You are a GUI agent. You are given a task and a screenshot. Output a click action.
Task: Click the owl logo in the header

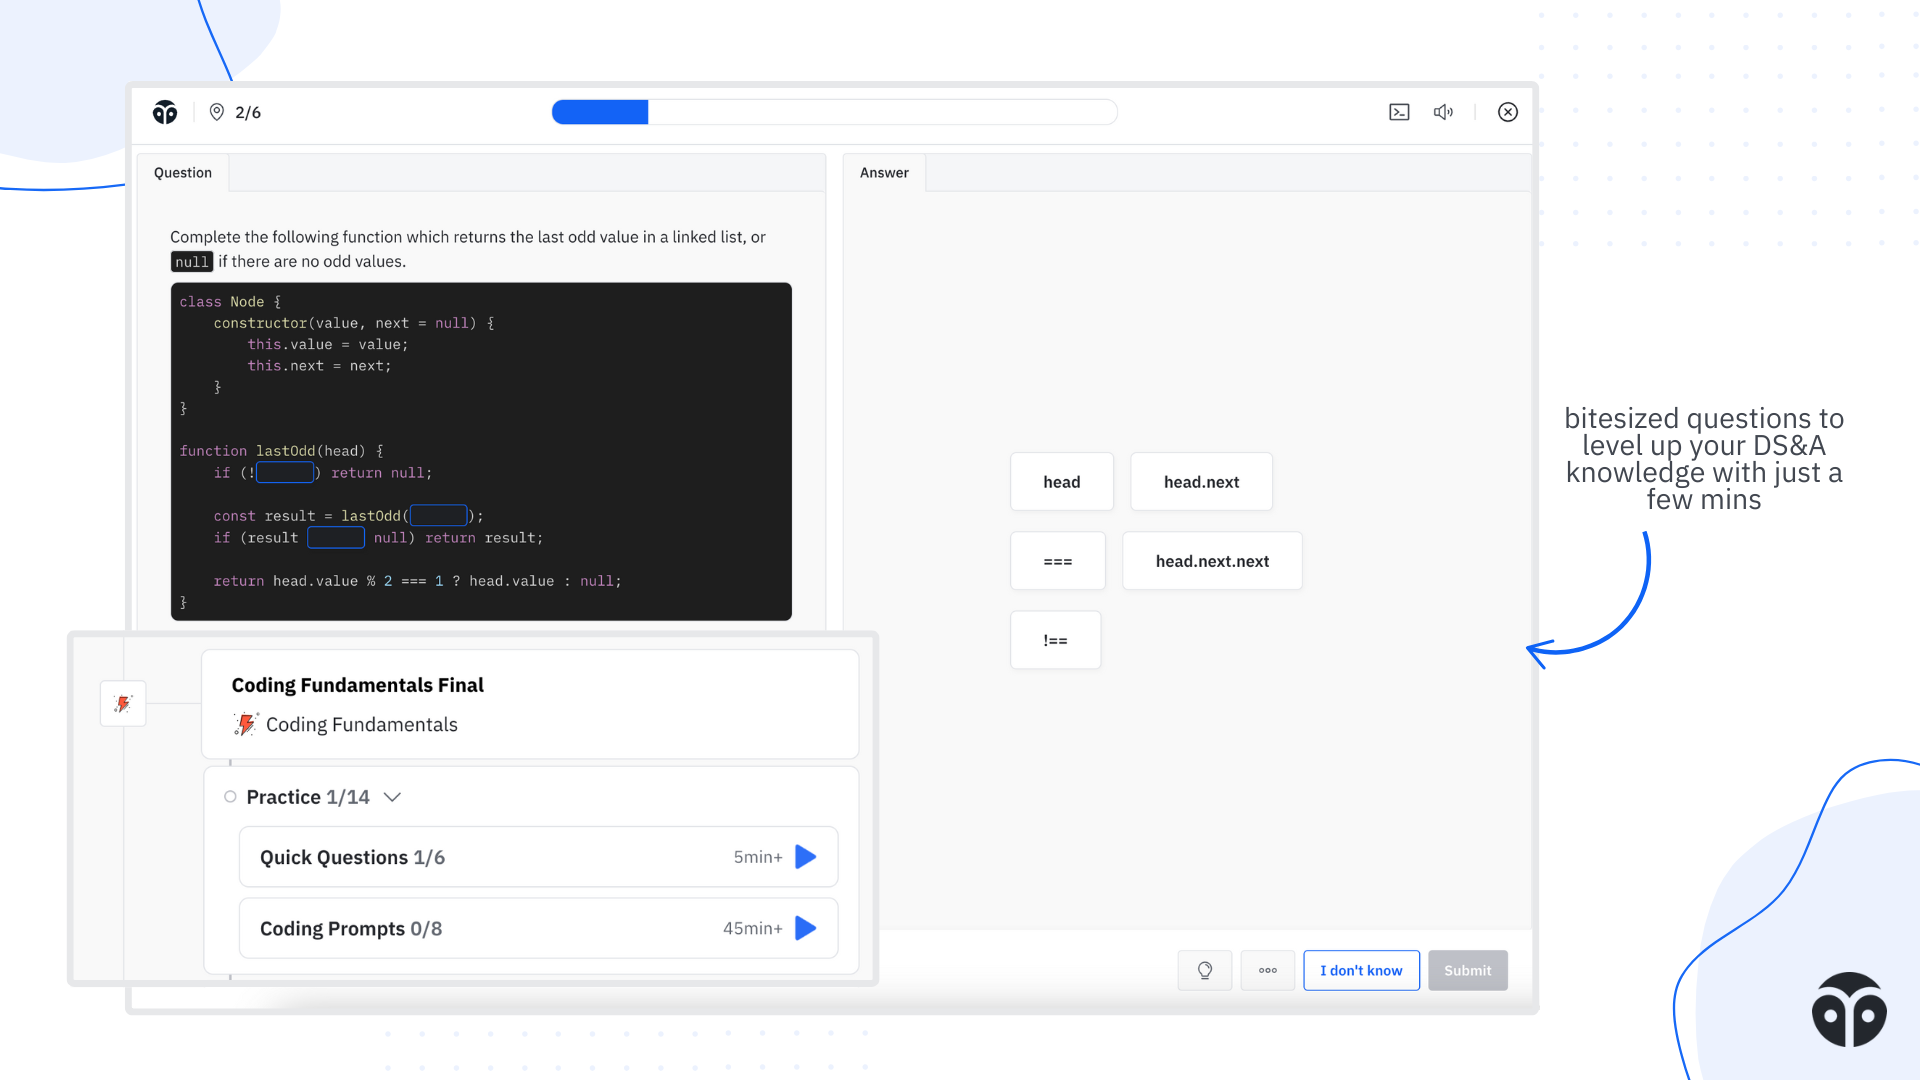click(165, 112)
